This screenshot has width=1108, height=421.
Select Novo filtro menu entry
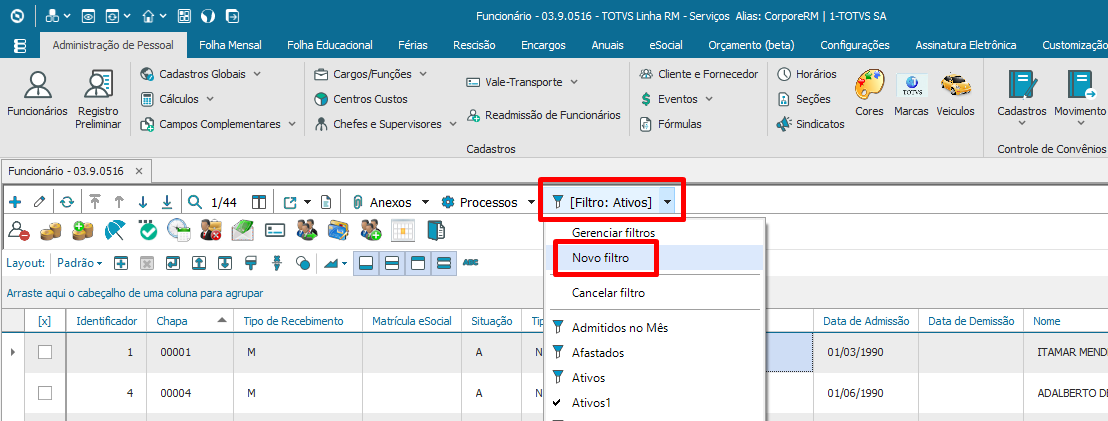(654, 259)
